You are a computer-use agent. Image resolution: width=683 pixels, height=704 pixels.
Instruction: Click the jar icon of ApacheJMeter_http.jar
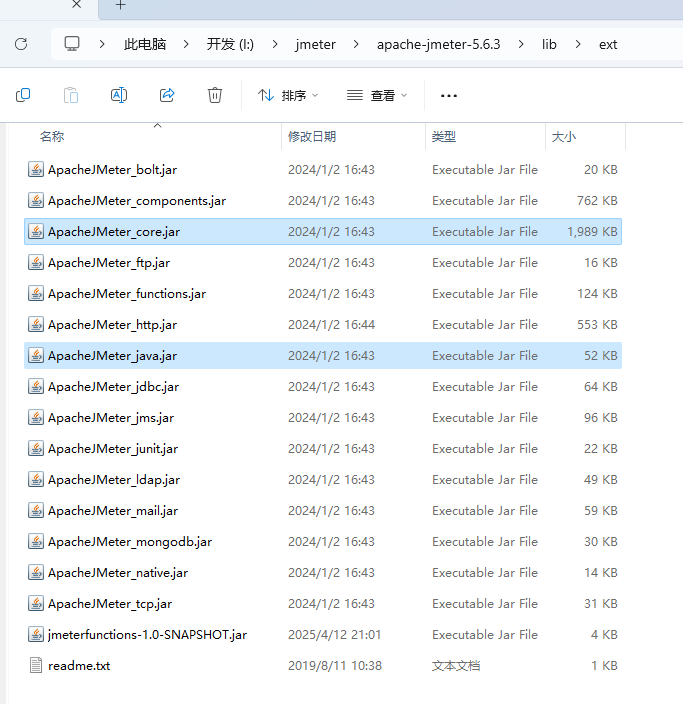point(36,325)
